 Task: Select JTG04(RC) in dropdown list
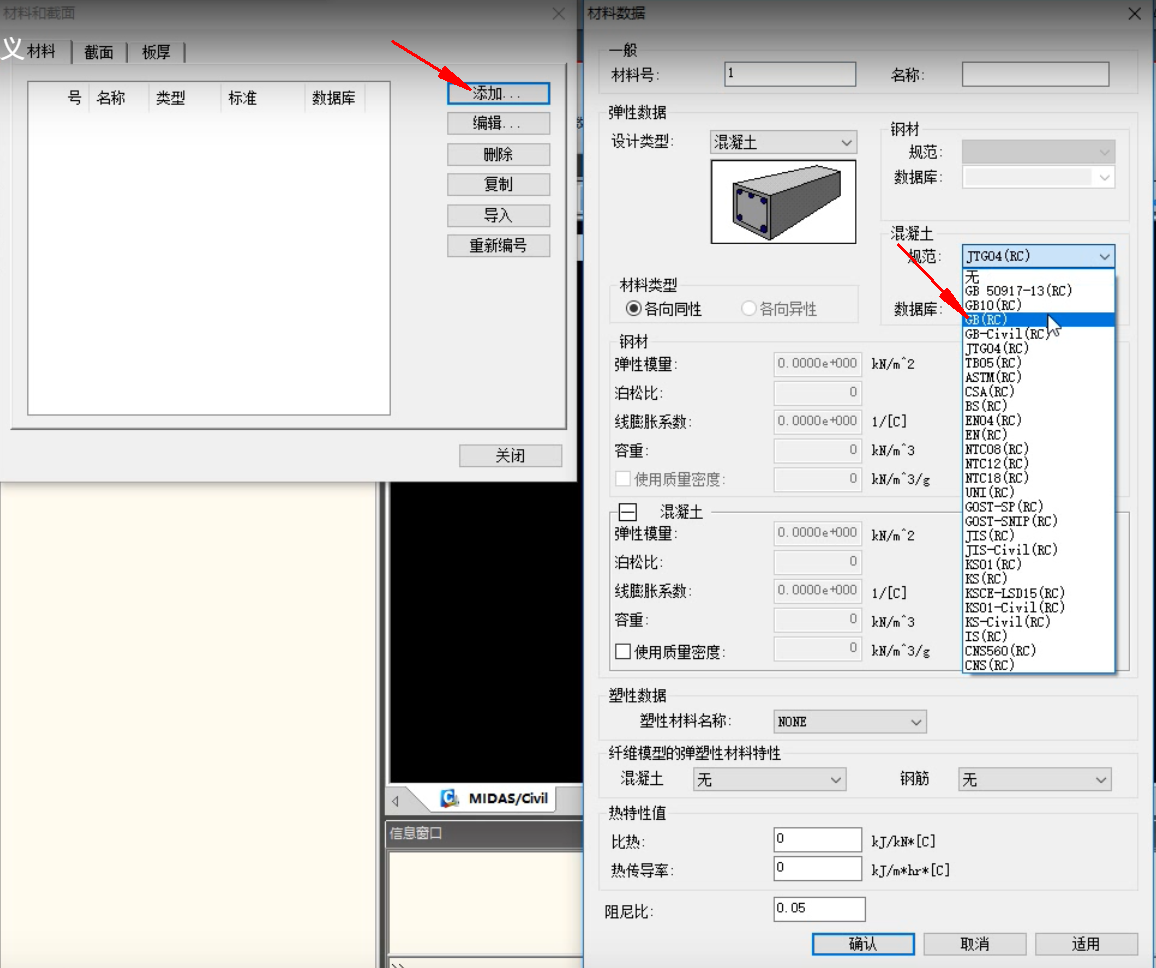(1039, 348)
